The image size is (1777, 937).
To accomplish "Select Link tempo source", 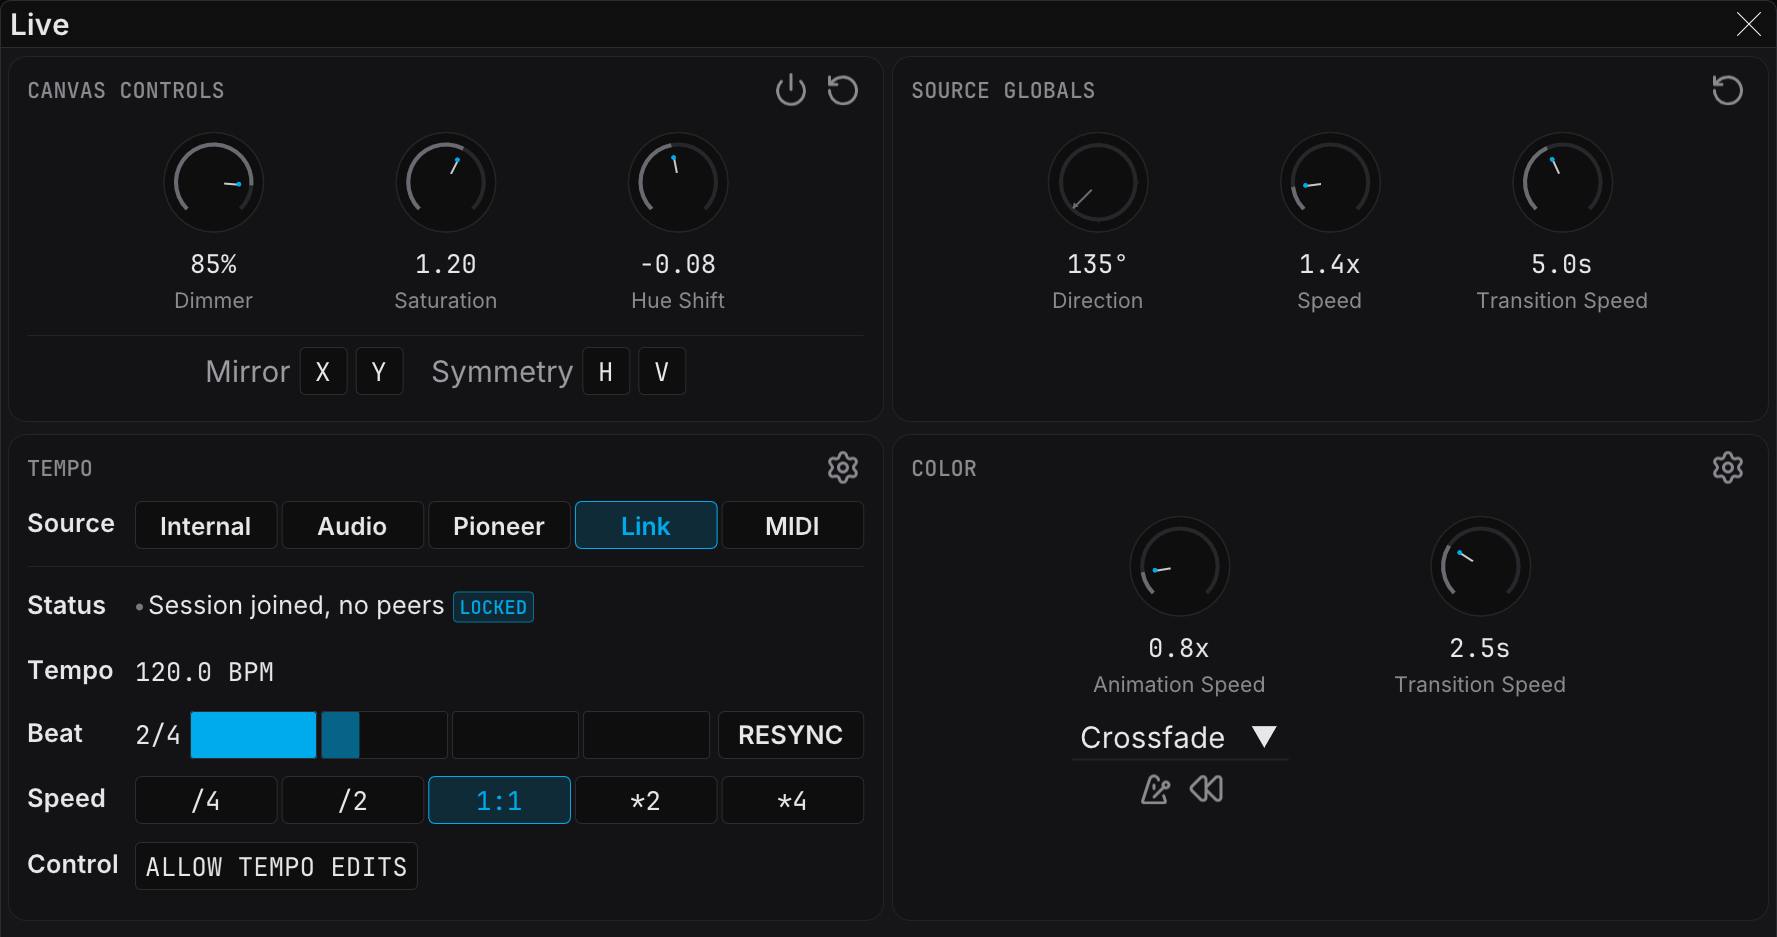I will (x=646, y=525).
